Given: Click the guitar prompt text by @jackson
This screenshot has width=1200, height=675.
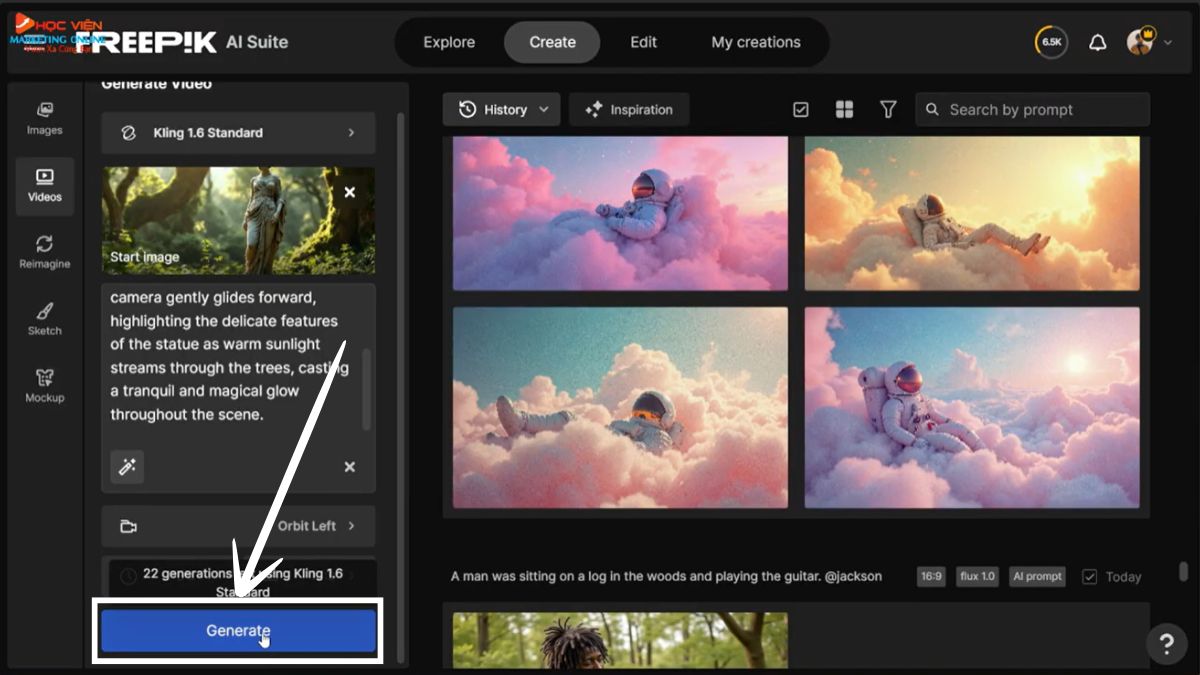Looking at the screenshot, I should pyautogui.click(x=666, y=577).
